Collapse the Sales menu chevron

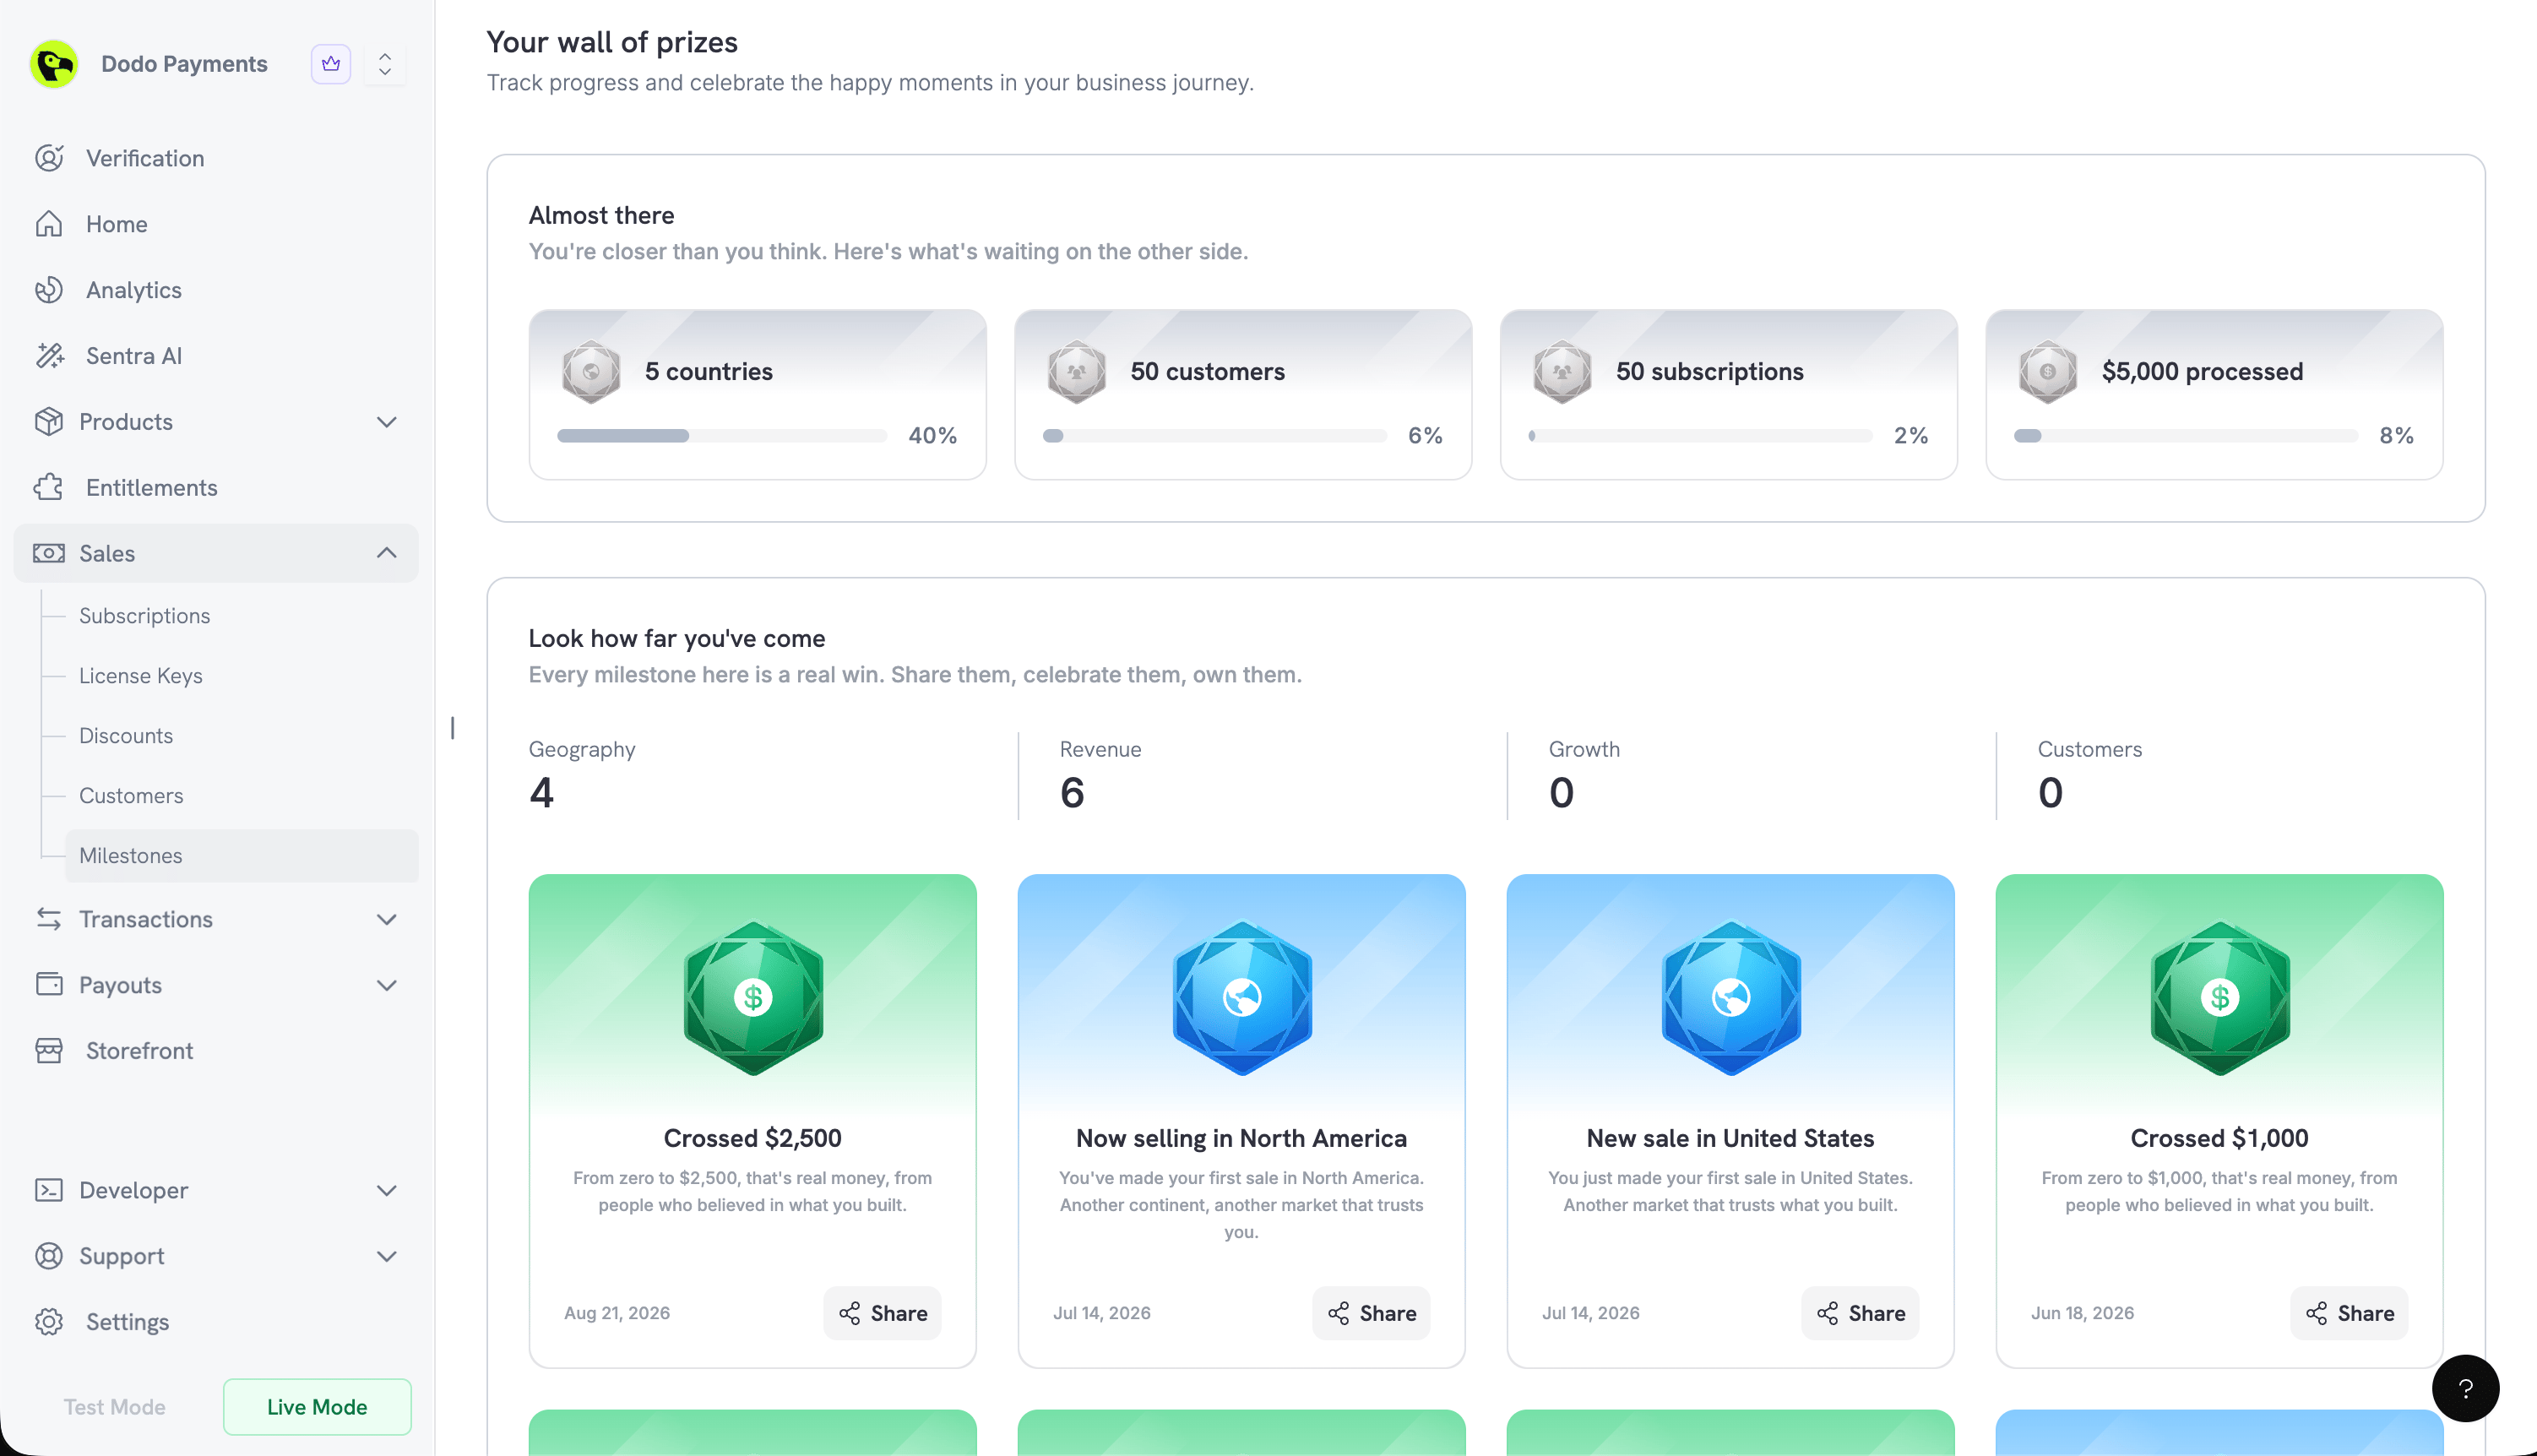(387, 553)
